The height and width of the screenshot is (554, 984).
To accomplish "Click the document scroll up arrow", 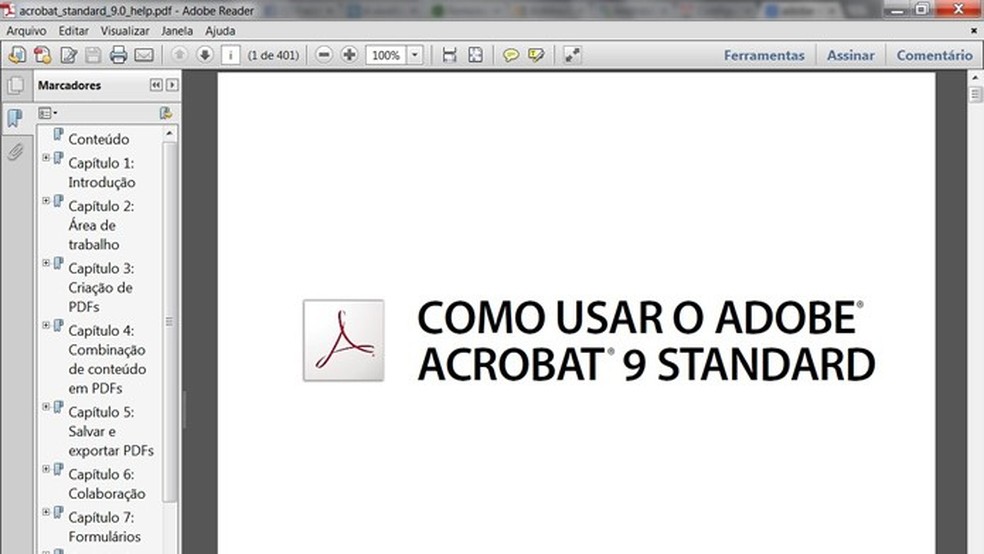I will (x=975, y=78).
